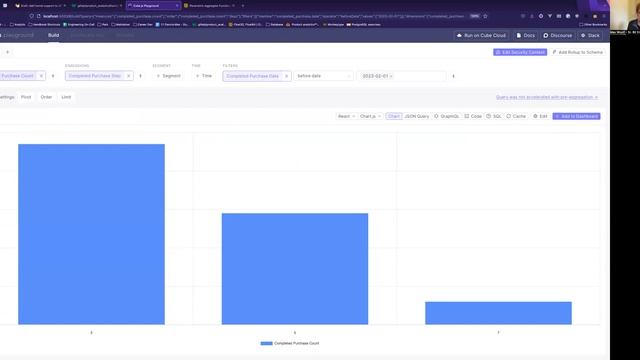The height and width of the screenshot is (360, 640).
Task: Open a new browser tab with plus
Action: [243, 6]
